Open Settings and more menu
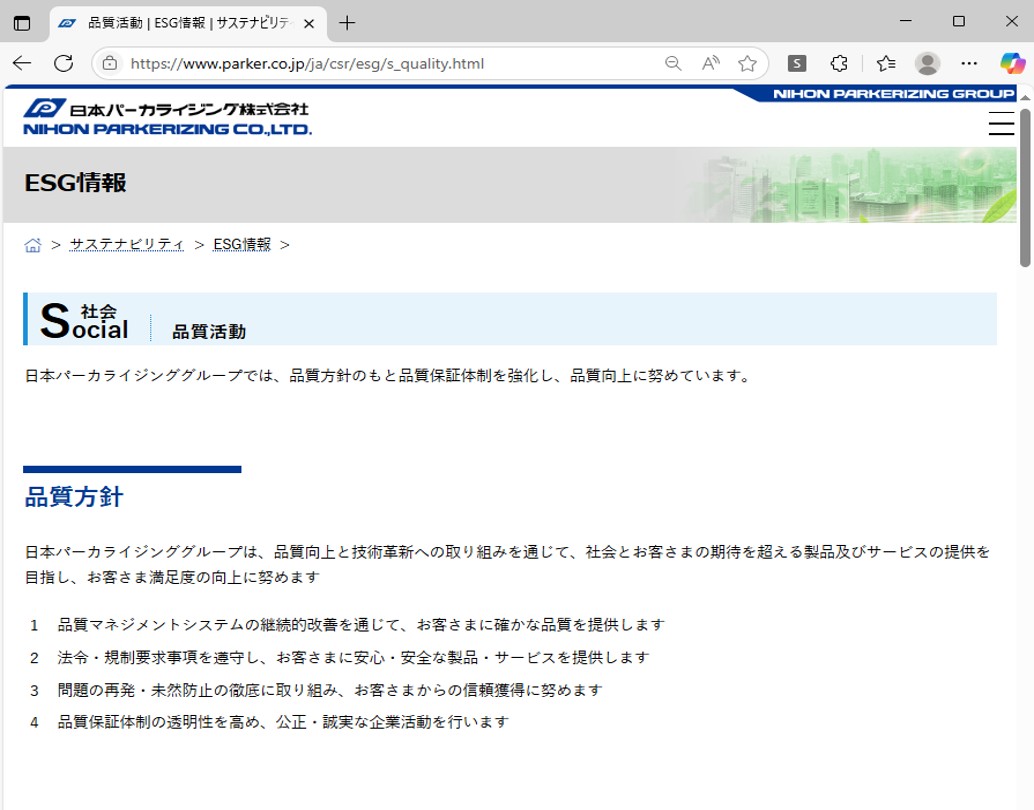 [x=969, y=63]
